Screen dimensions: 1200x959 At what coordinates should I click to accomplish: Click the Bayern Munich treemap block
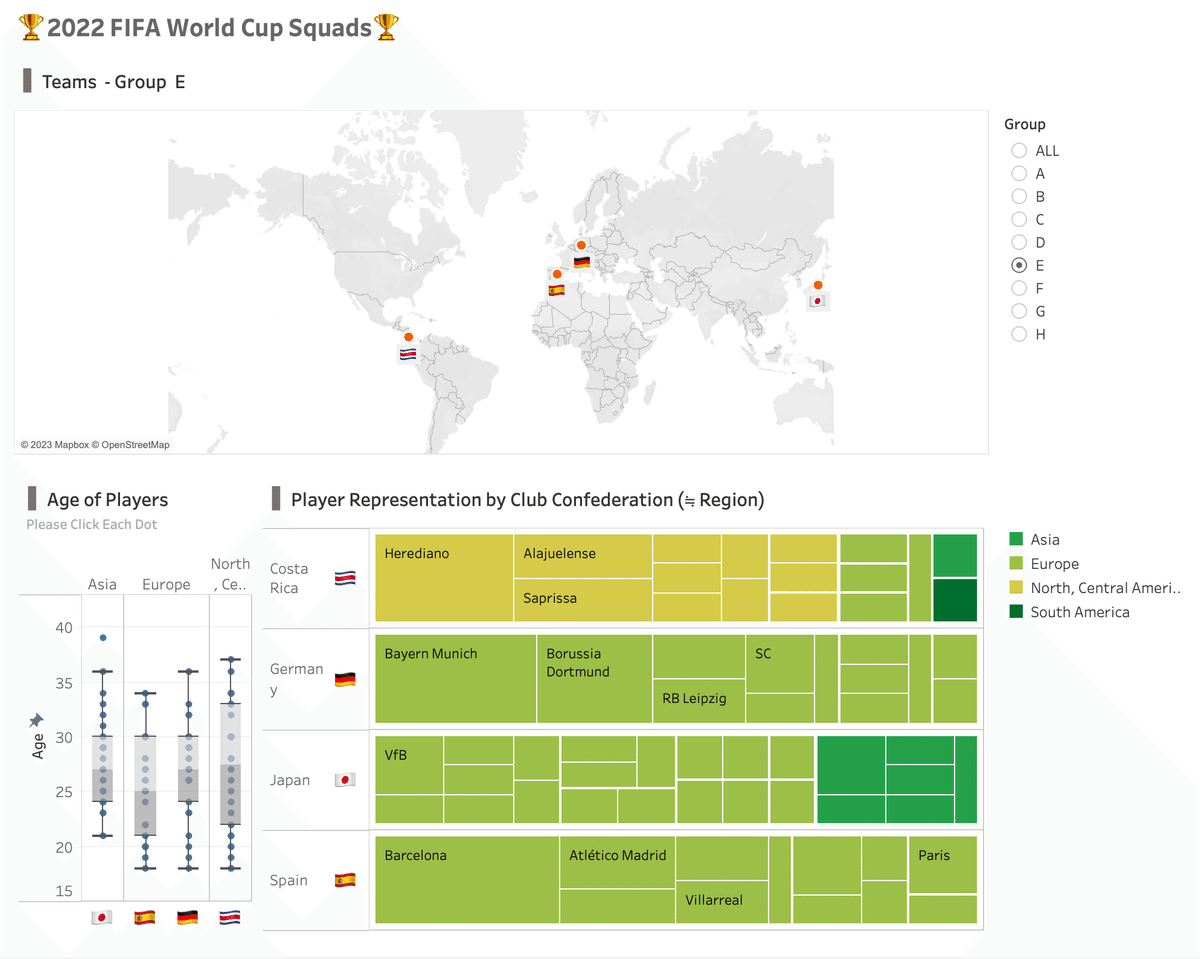point(456,678)
